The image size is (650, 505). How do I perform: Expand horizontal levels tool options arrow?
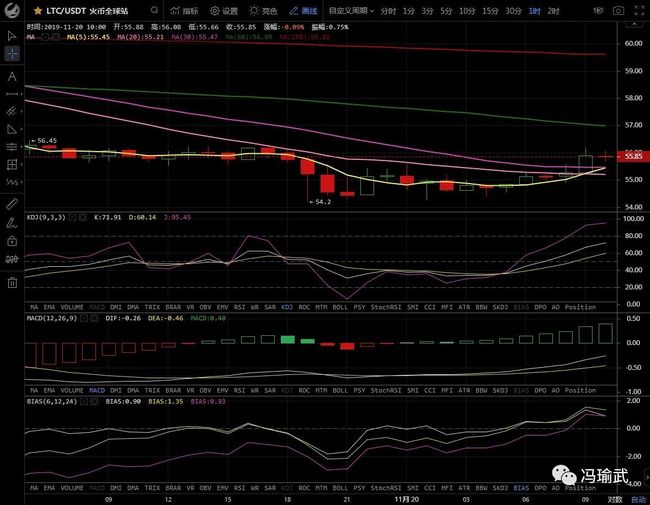click(x=21, y=147)
